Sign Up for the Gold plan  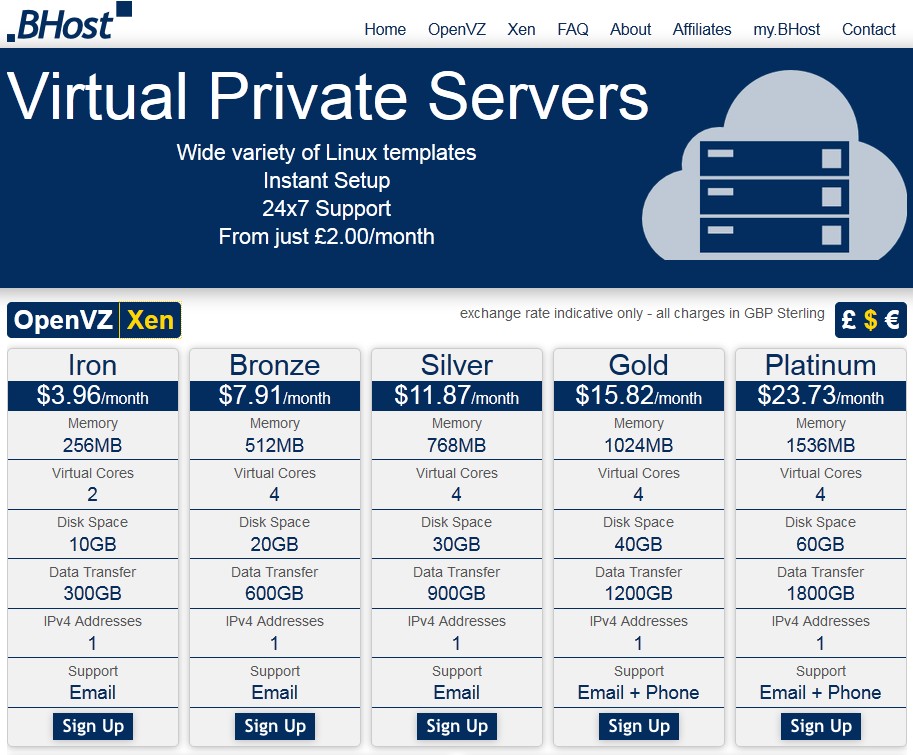tap(639, 726)
